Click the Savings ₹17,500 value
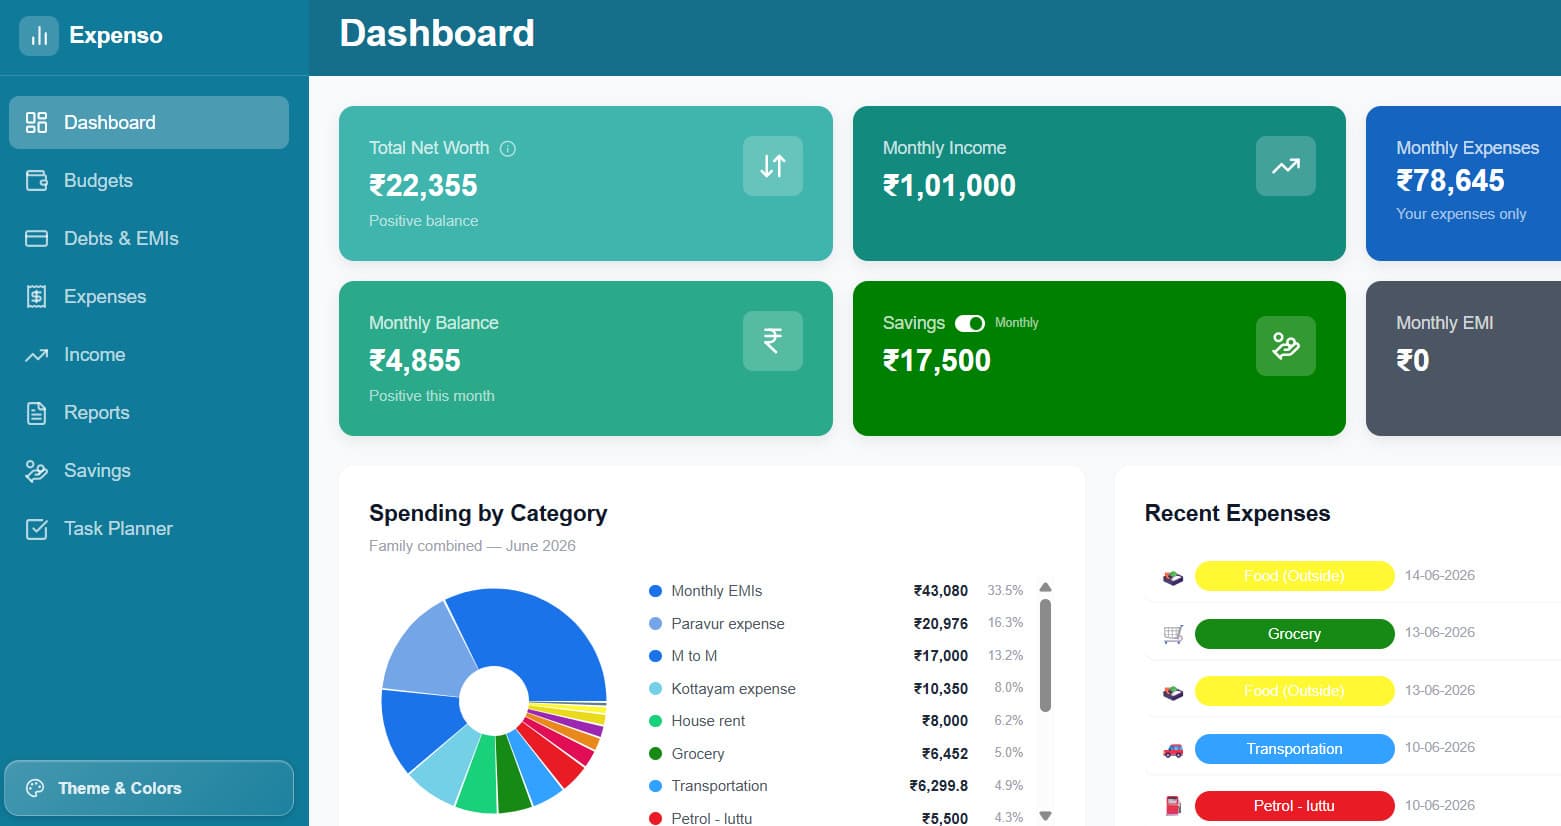The width and height of the screenshot is (1561, 826). [x=937, y=361]
